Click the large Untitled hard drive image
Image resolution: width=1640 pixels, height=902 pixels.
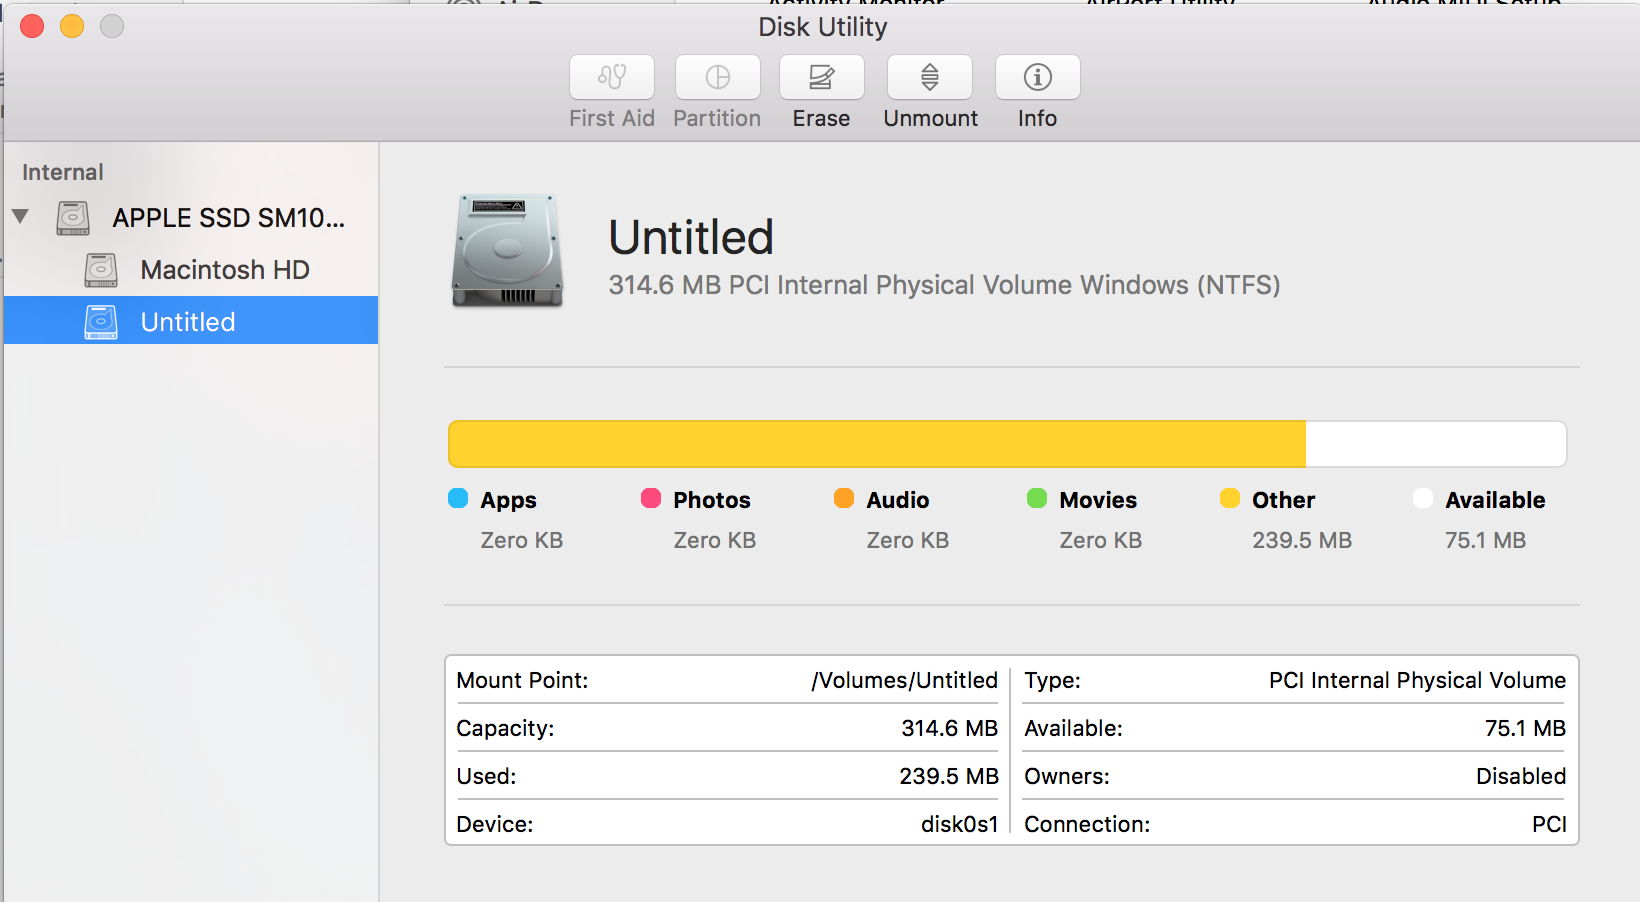pyautogui.click(x=508, y=250)
